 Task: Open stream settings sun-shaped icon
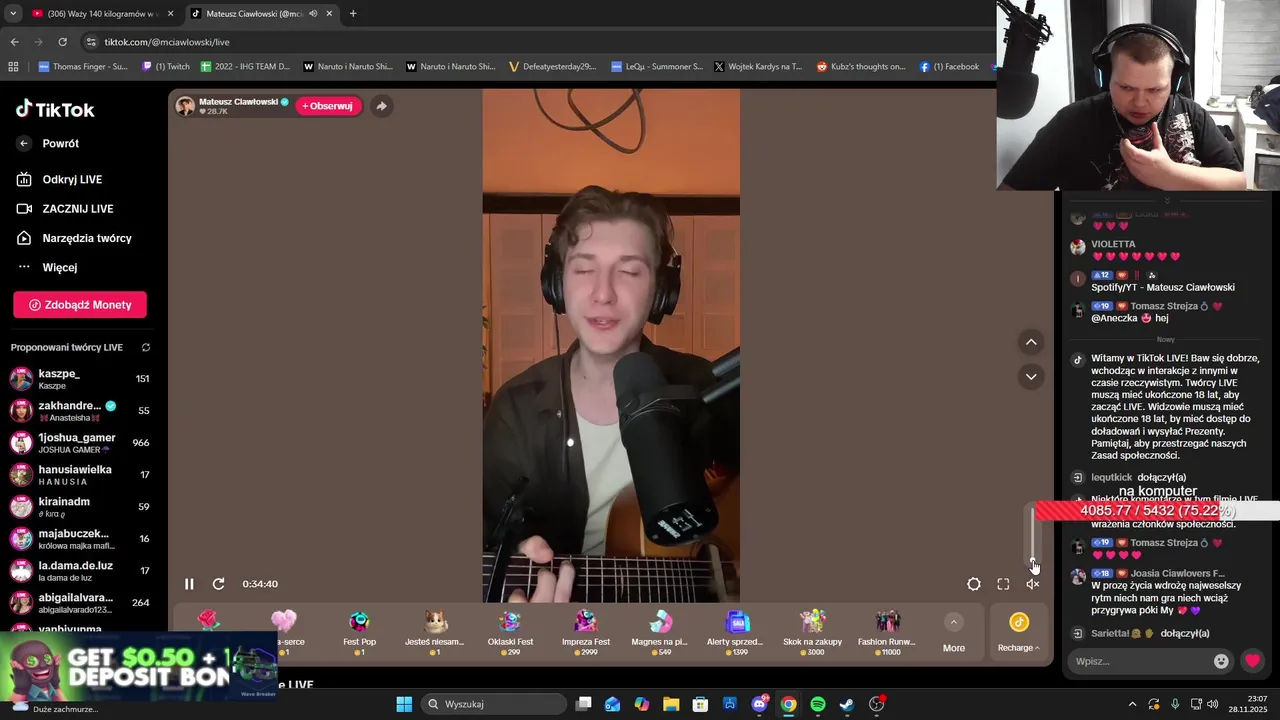pyautogui.click(x=973, y=584)
